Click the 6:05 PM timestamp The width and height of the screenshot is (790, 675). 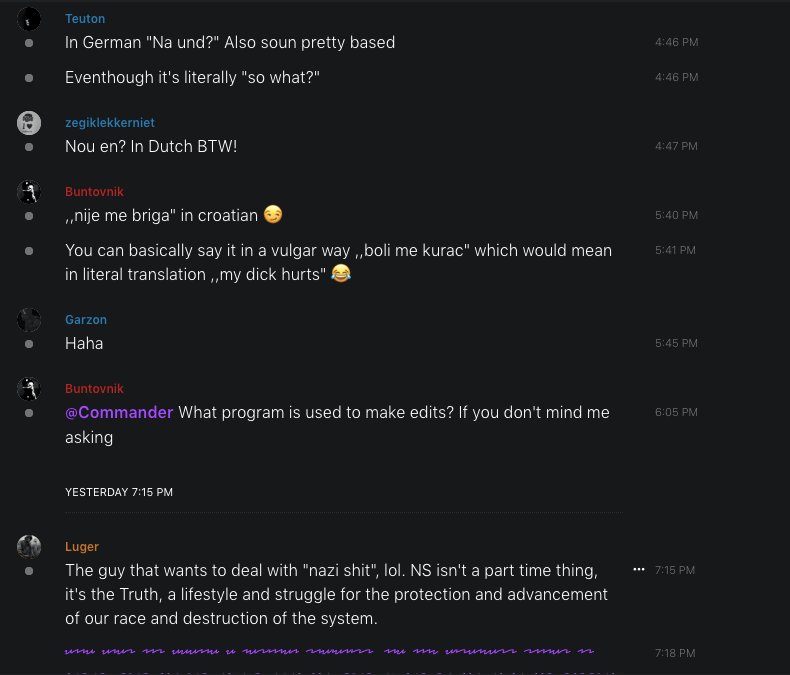[676, 412]
